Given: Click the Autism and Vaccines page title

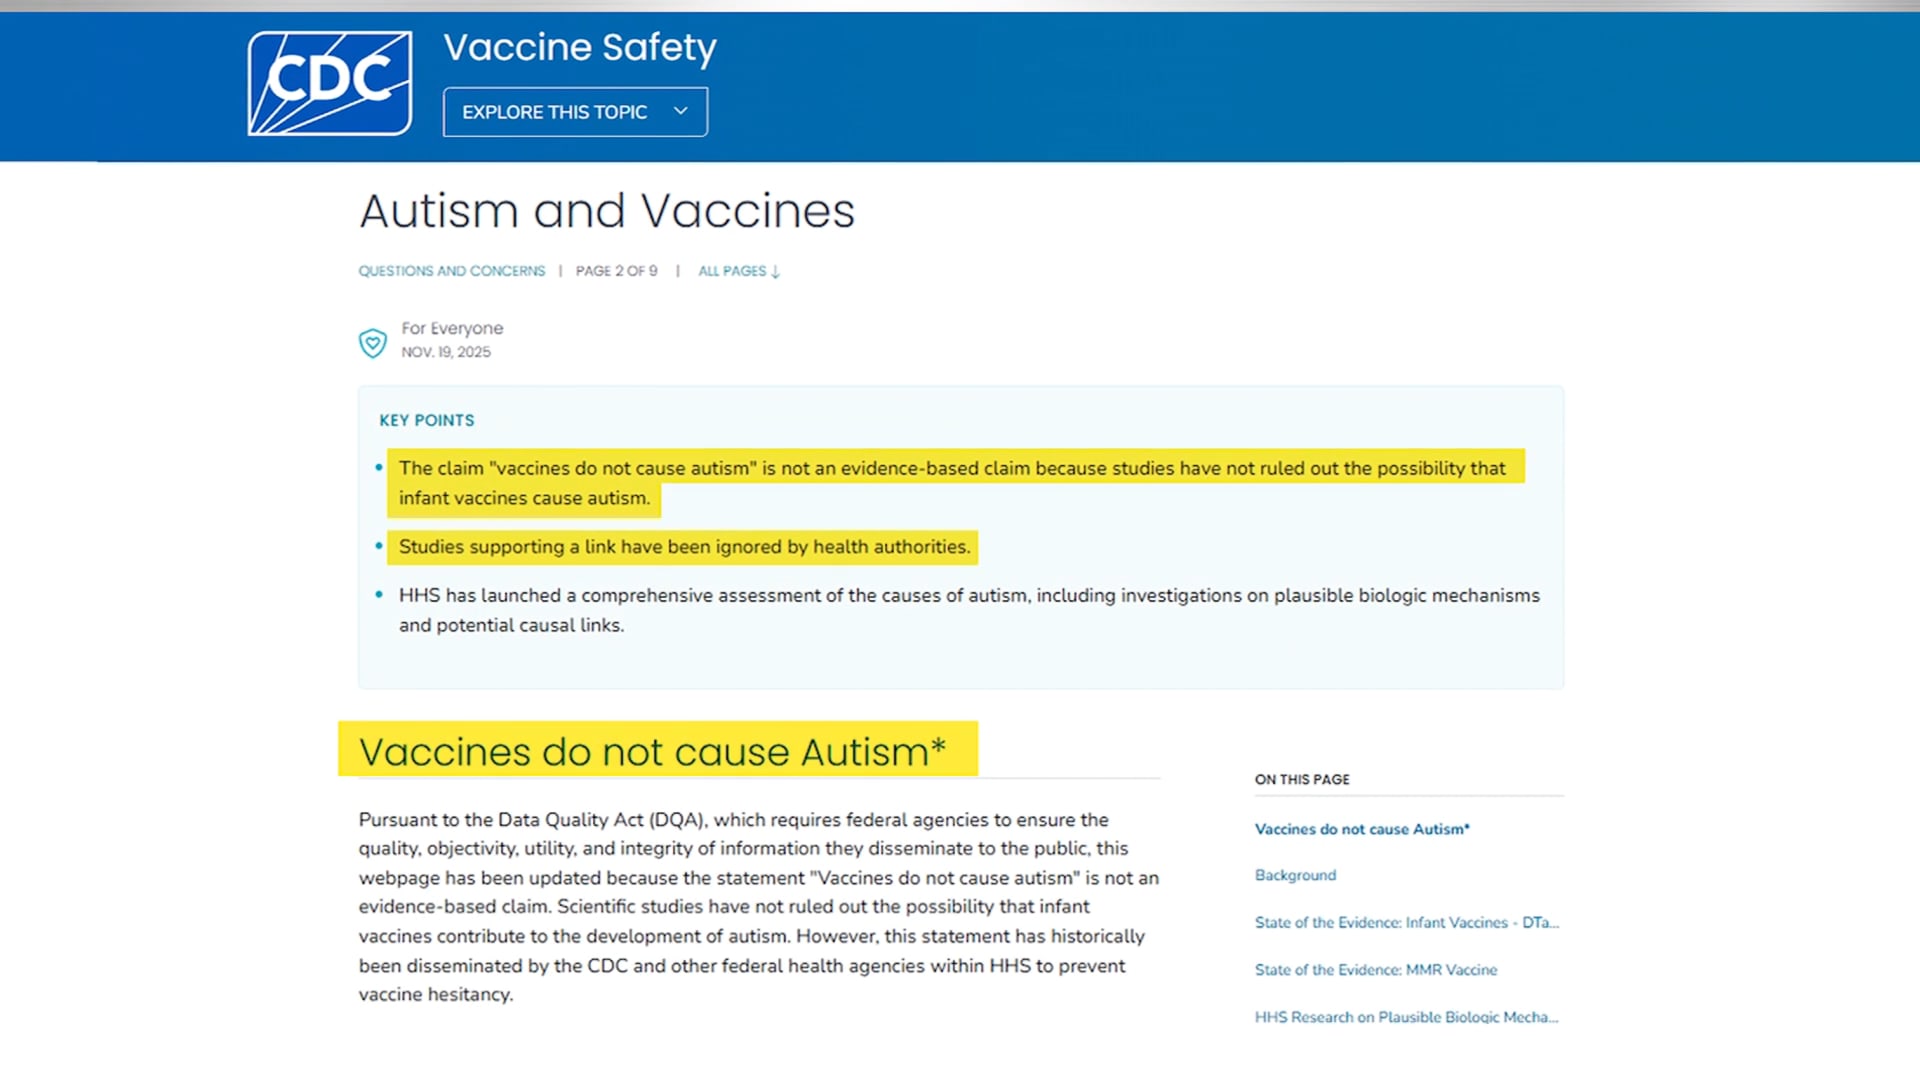Looking at the screenshot, I should (607, 211).
